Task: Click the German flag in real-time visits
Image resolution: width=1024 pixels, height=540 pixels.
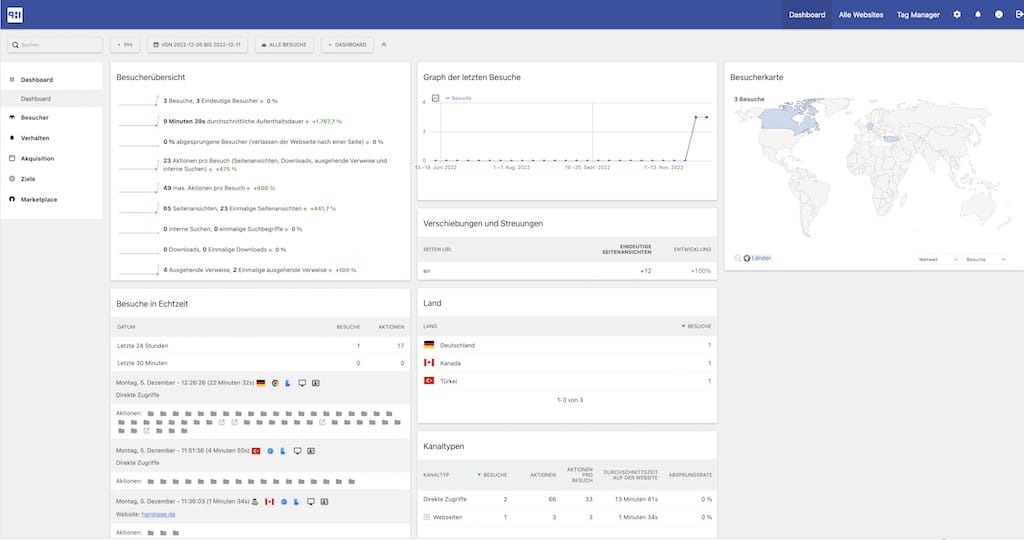Action: 261,383
